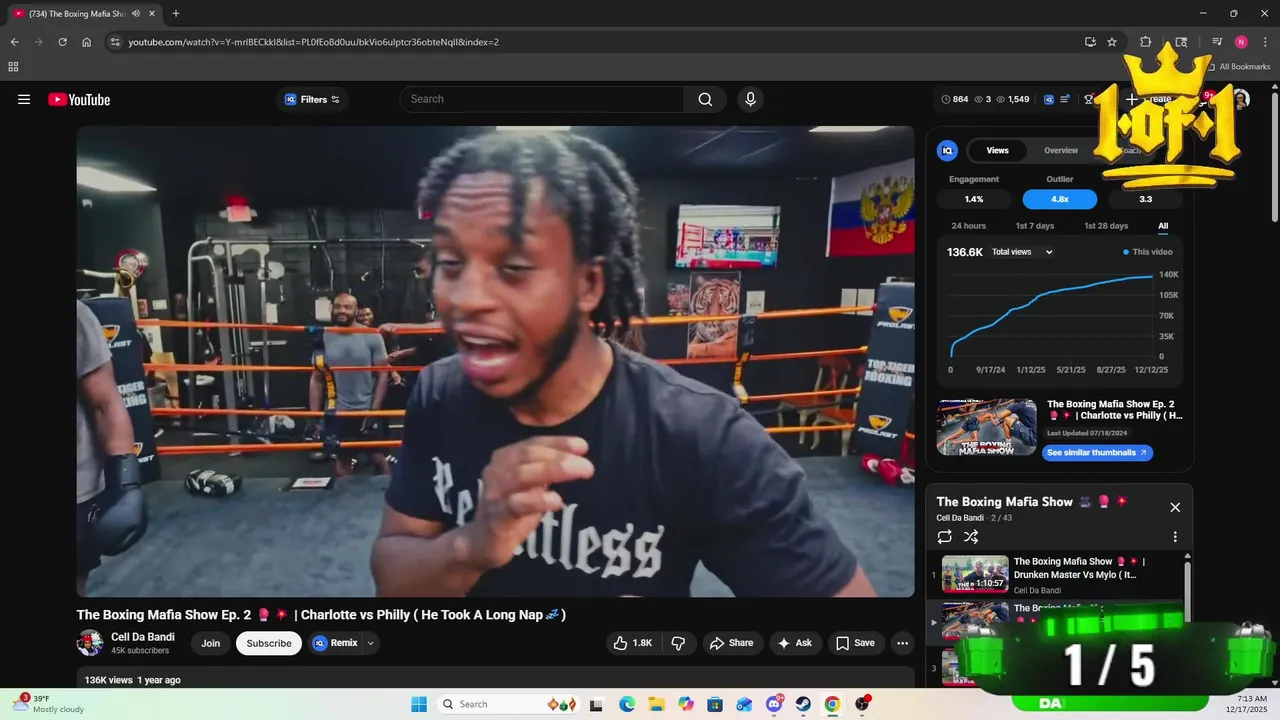
Task: Click vidIQ Remix button
Action: click(336, 643)
